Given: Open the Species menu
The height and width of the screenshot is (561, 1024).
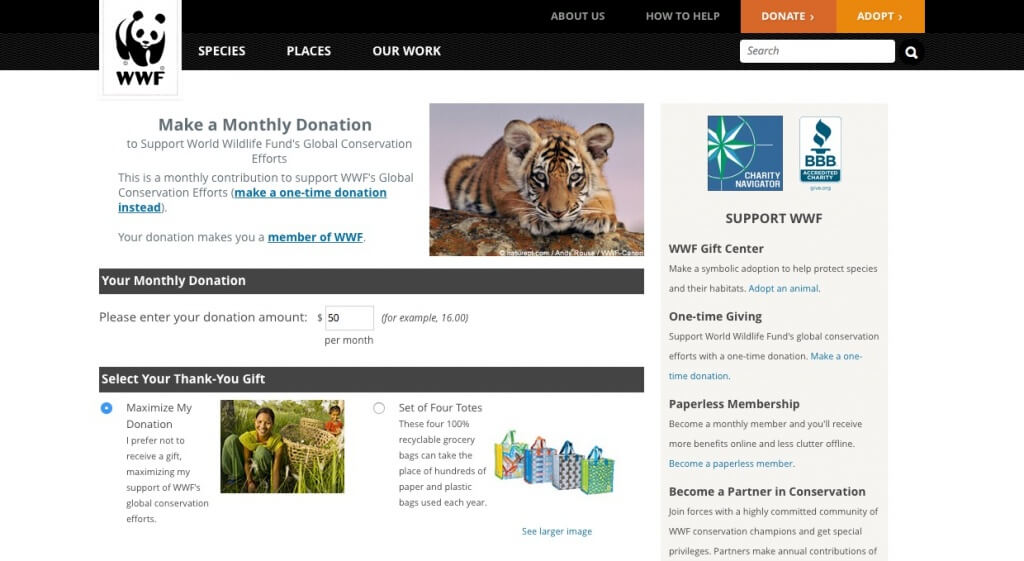Looking at the screenshot, I should (221, 51).
